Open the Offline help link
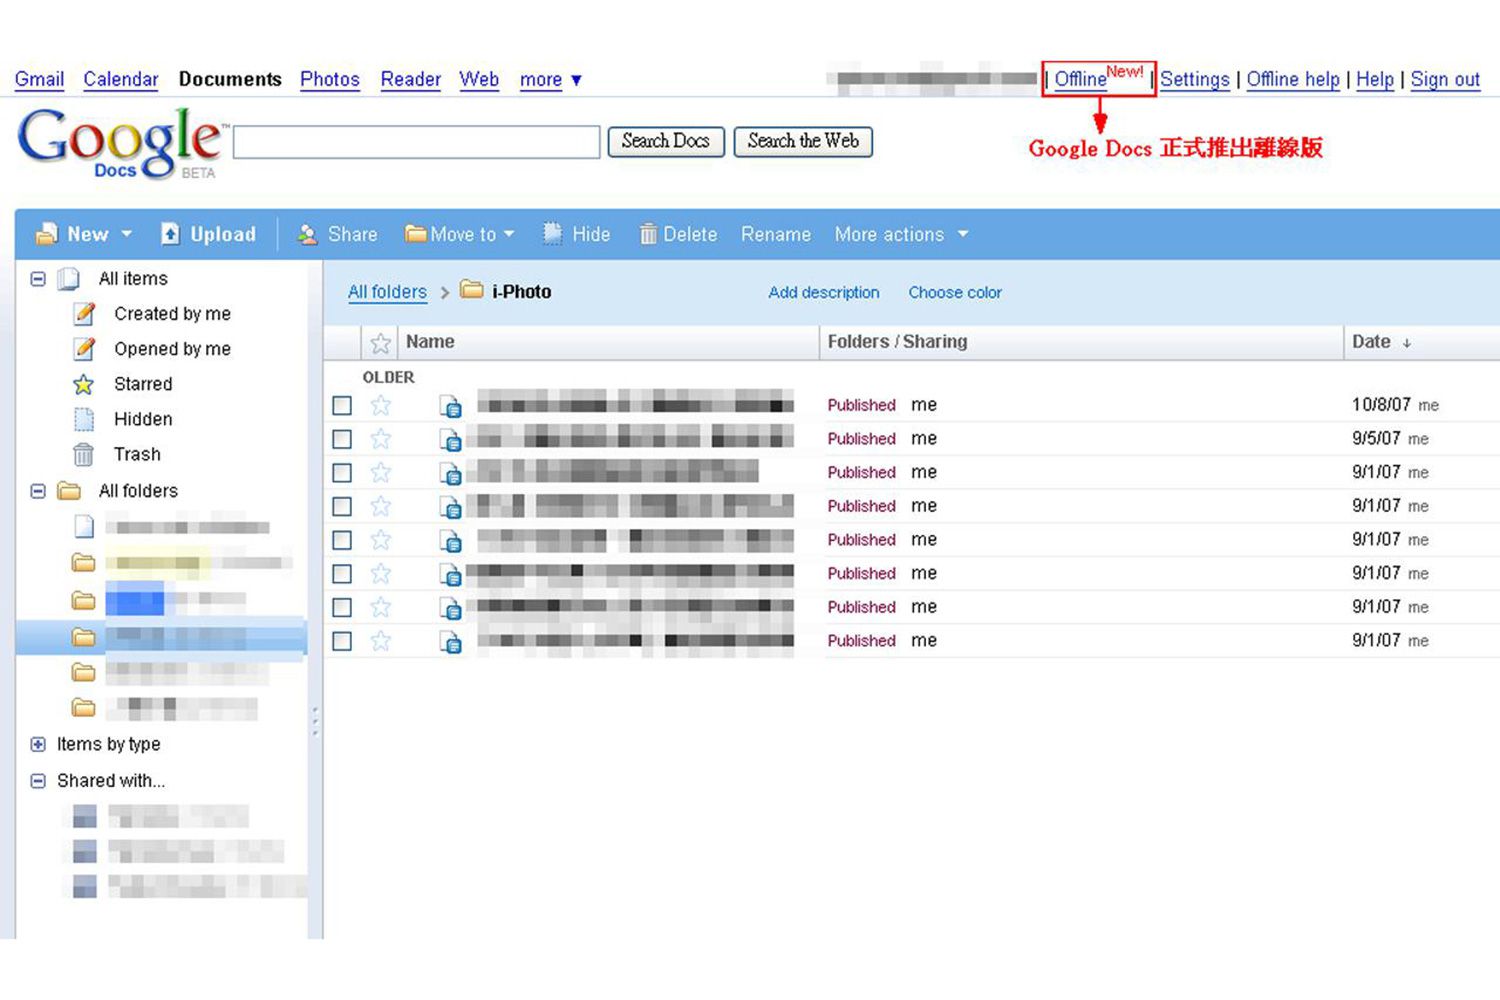Image resolution: width=1500 pixels, height=1000 pixels. coord(1293,80)
